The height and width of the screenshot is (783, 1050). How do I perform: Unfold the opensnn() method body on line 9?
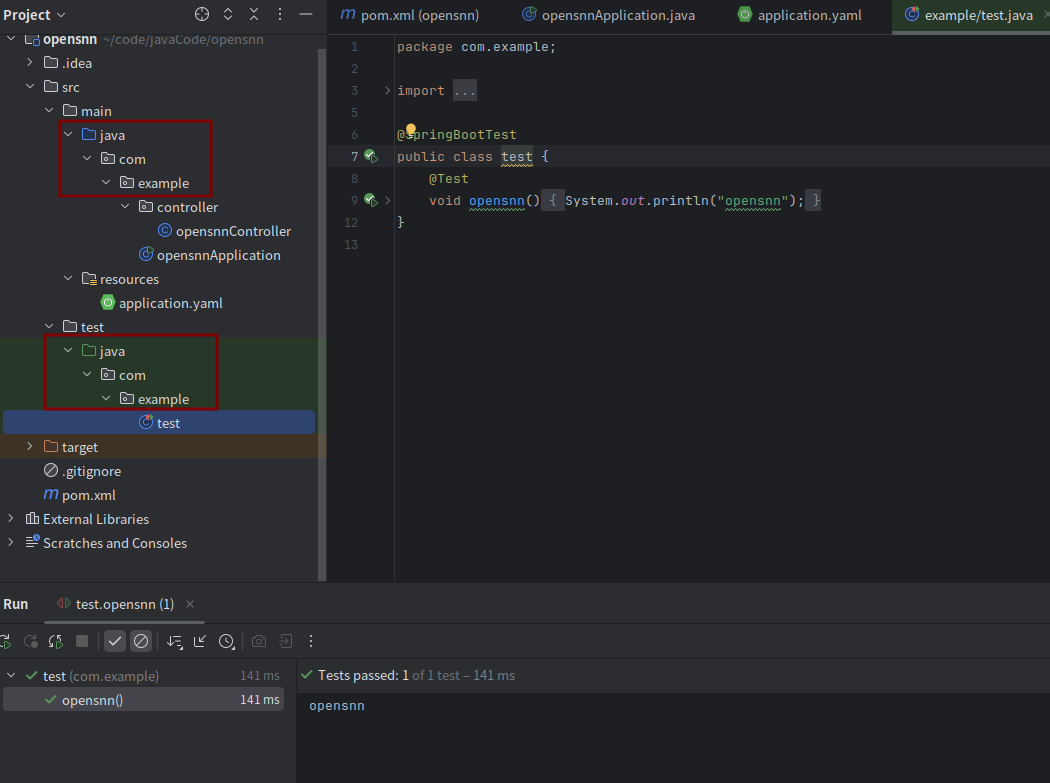tap(387, 200)
